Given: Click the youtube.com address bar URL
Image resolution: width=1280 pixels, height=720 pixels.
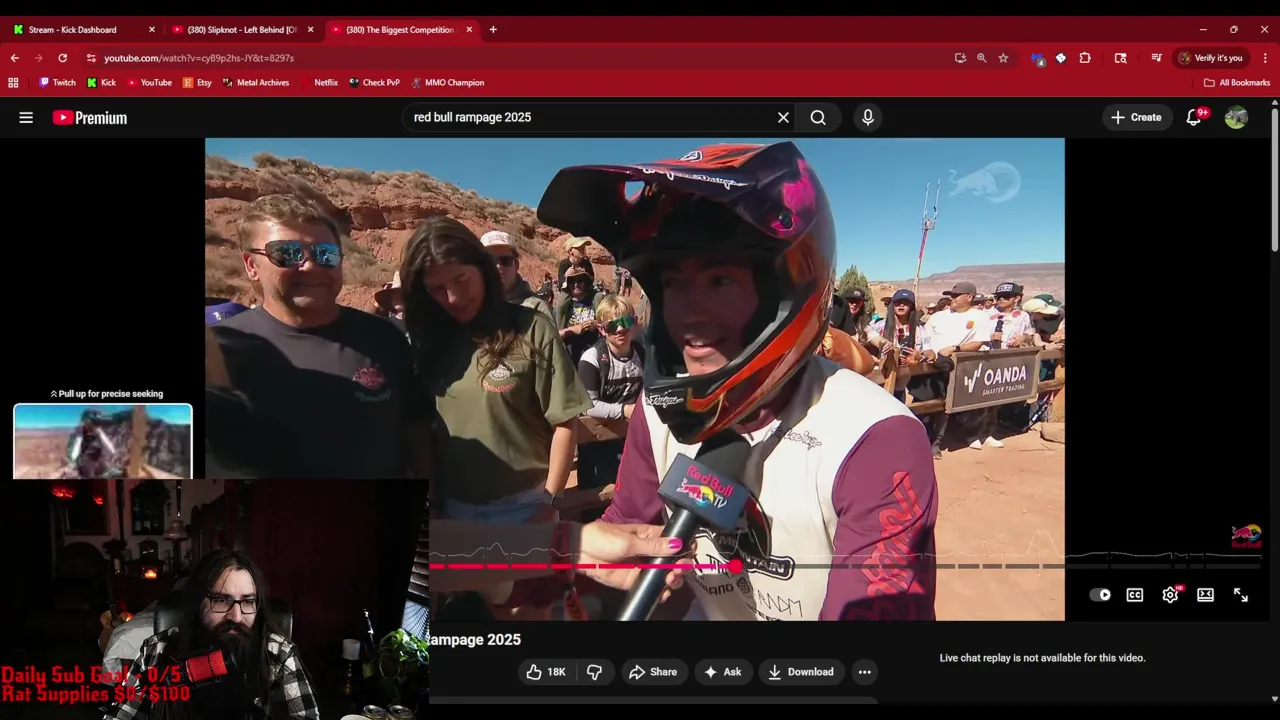Looking at the screenshot, I should point(199,58).
